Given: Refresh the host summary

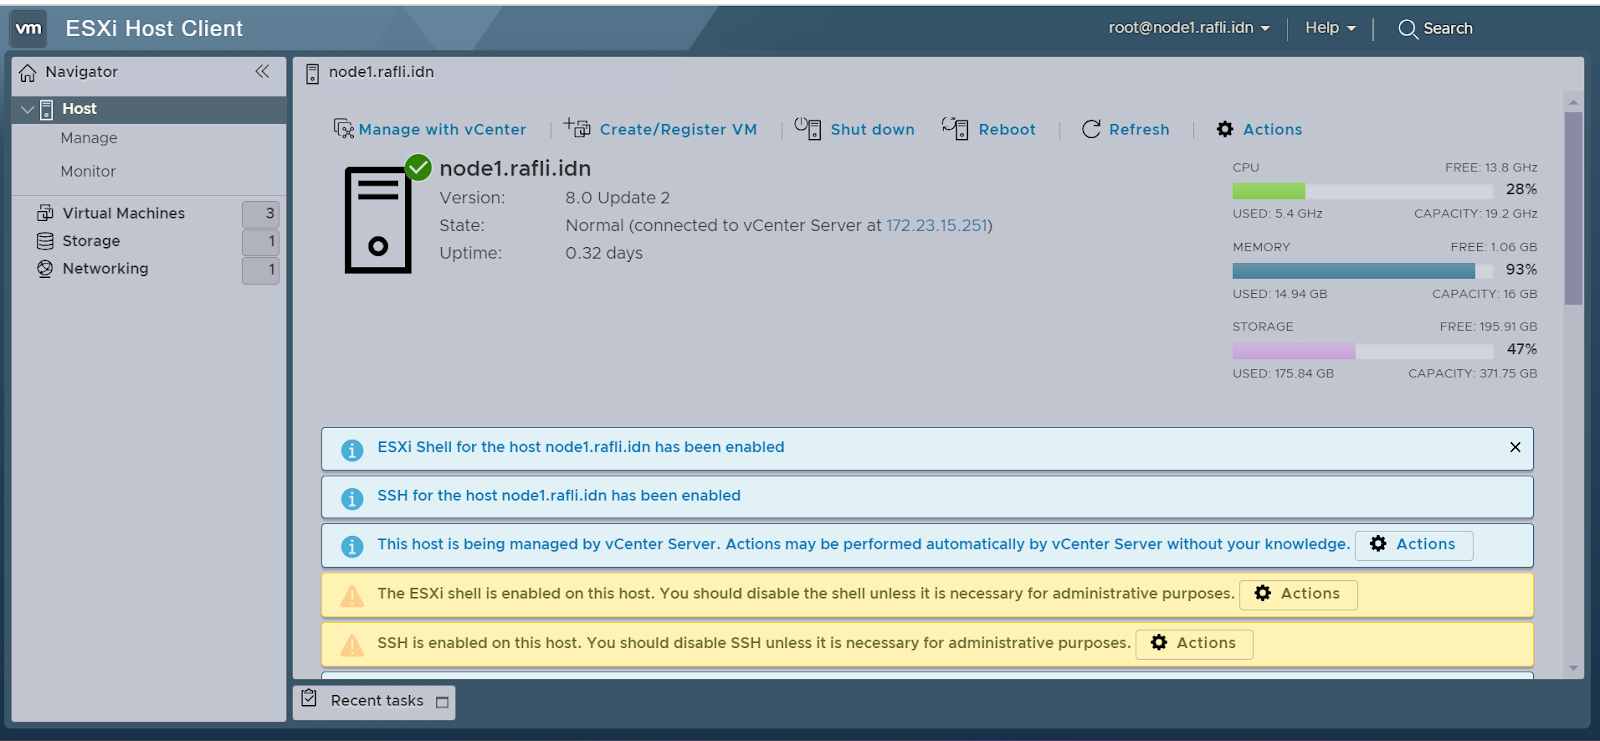Looking at the screenshot, I should (1139, 130).
